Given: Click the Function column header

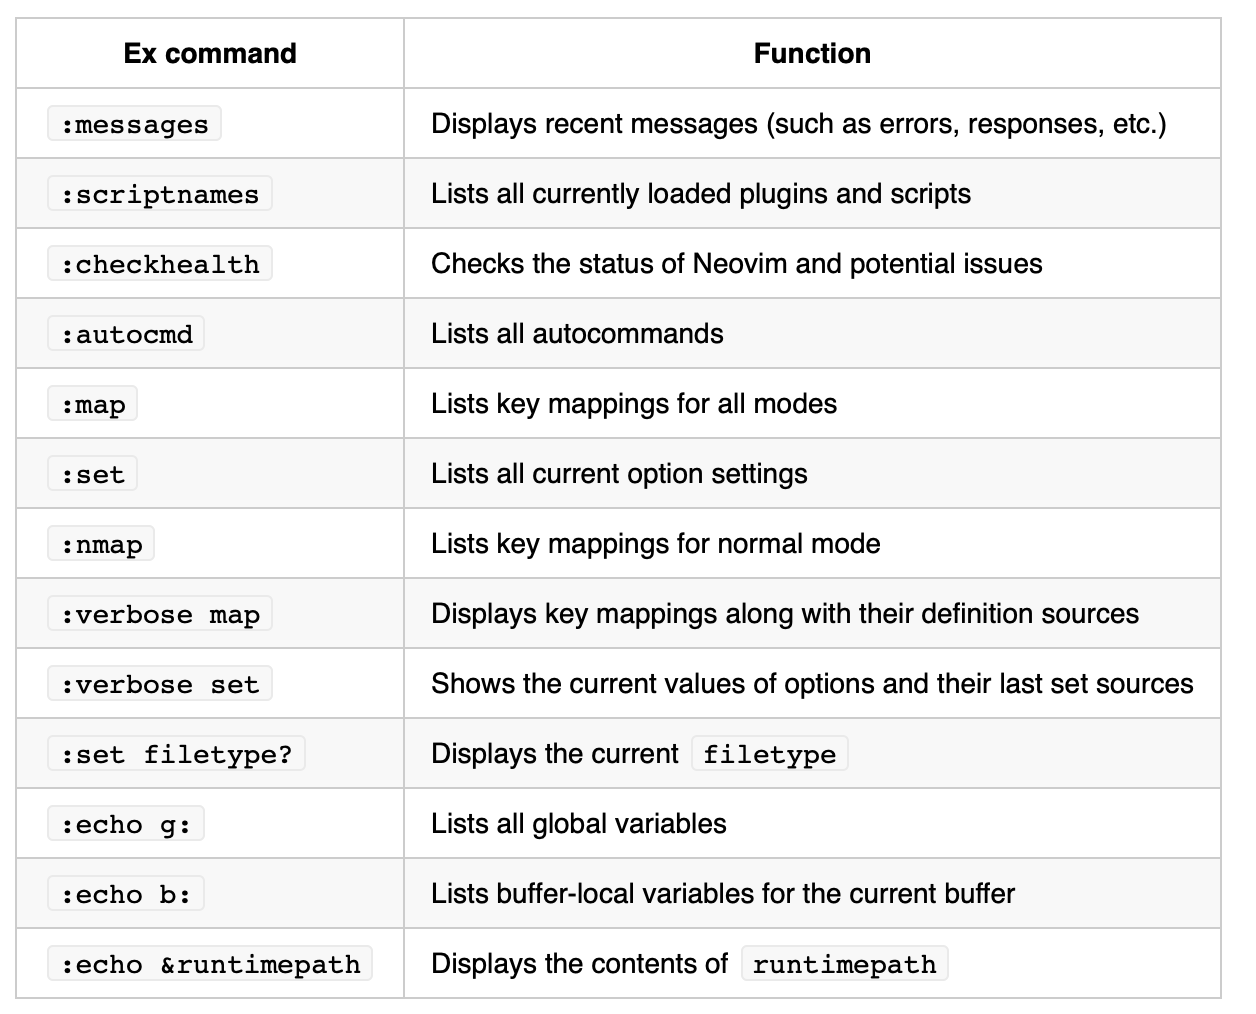Looking at the screenshot, I should pos(812,53).
